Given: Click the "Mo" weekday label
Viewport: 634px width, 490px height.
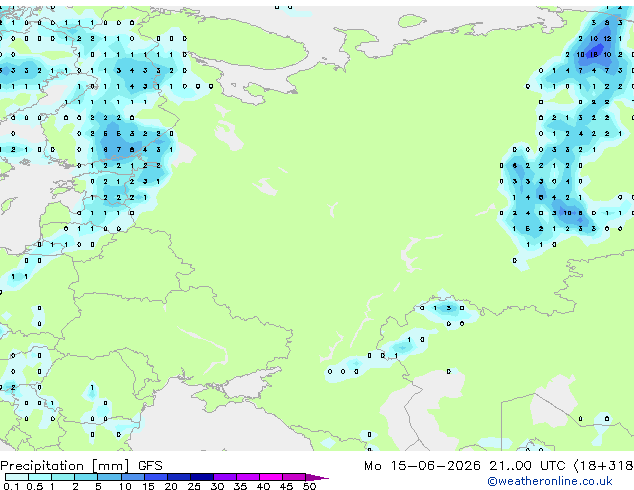Looking at the screenshot, I should tap(372, 466).
